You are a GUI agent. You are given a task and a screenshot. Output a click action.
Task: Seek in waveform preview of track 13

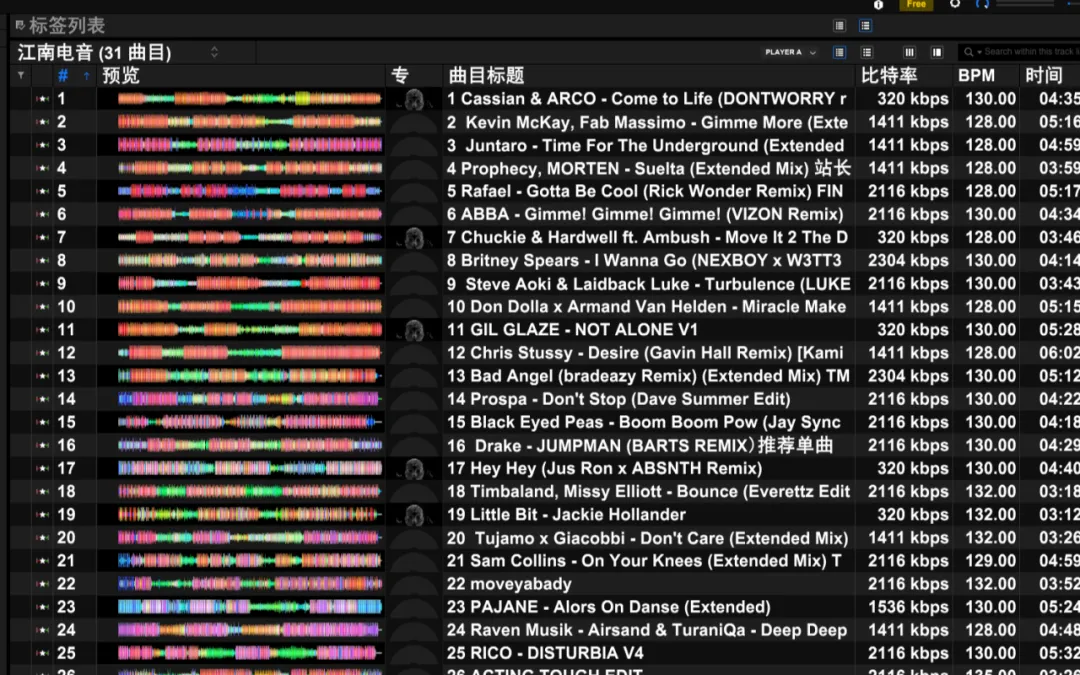click(x=249, y=375)
